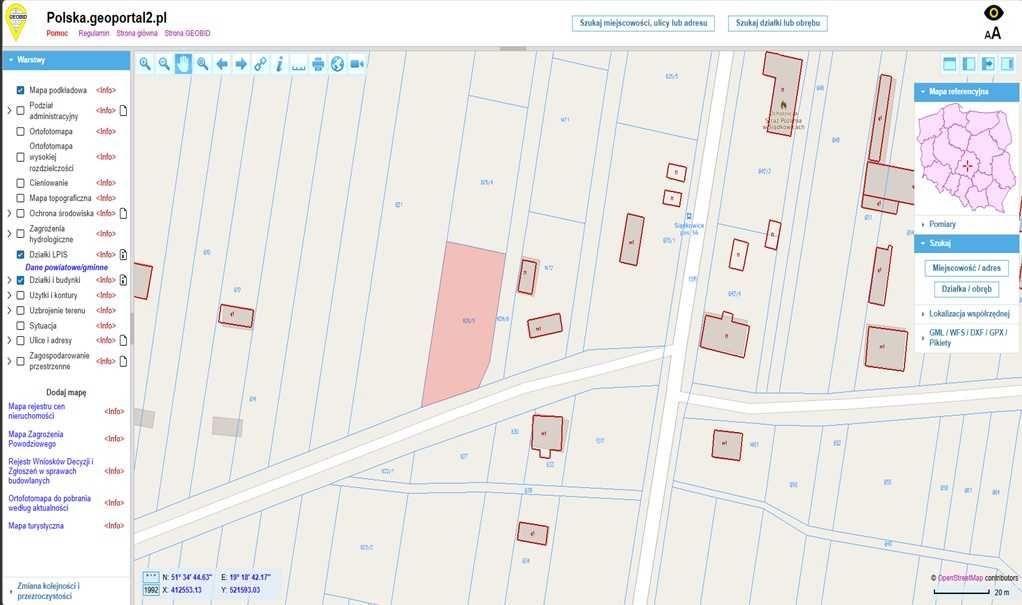This screenshot has width=1022, height=605.
Task: Click the Szukaj miejscowości, ulicy lub adresu field
Action: 643,23
